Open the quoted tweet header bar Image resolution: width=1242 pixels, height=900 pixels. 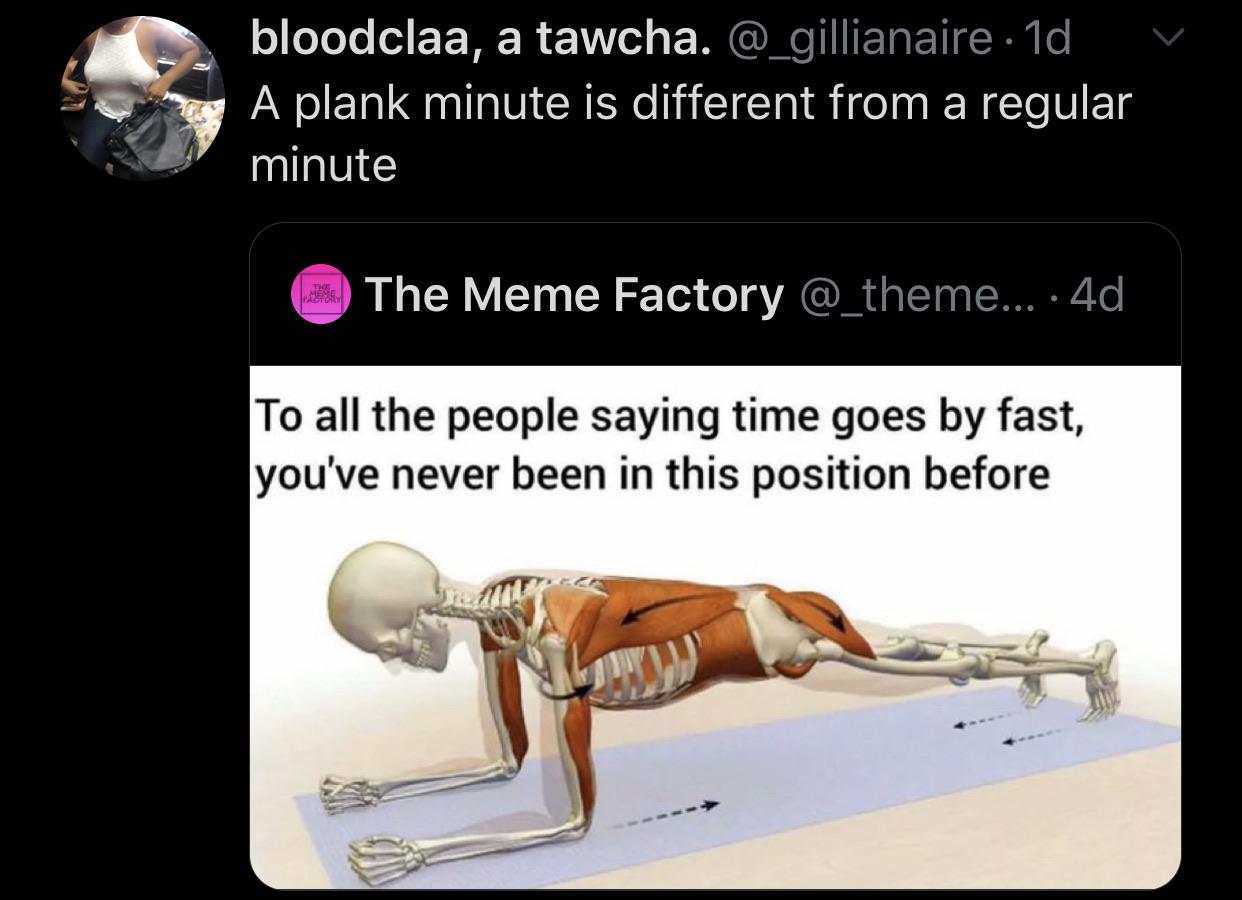click(715, 295)
